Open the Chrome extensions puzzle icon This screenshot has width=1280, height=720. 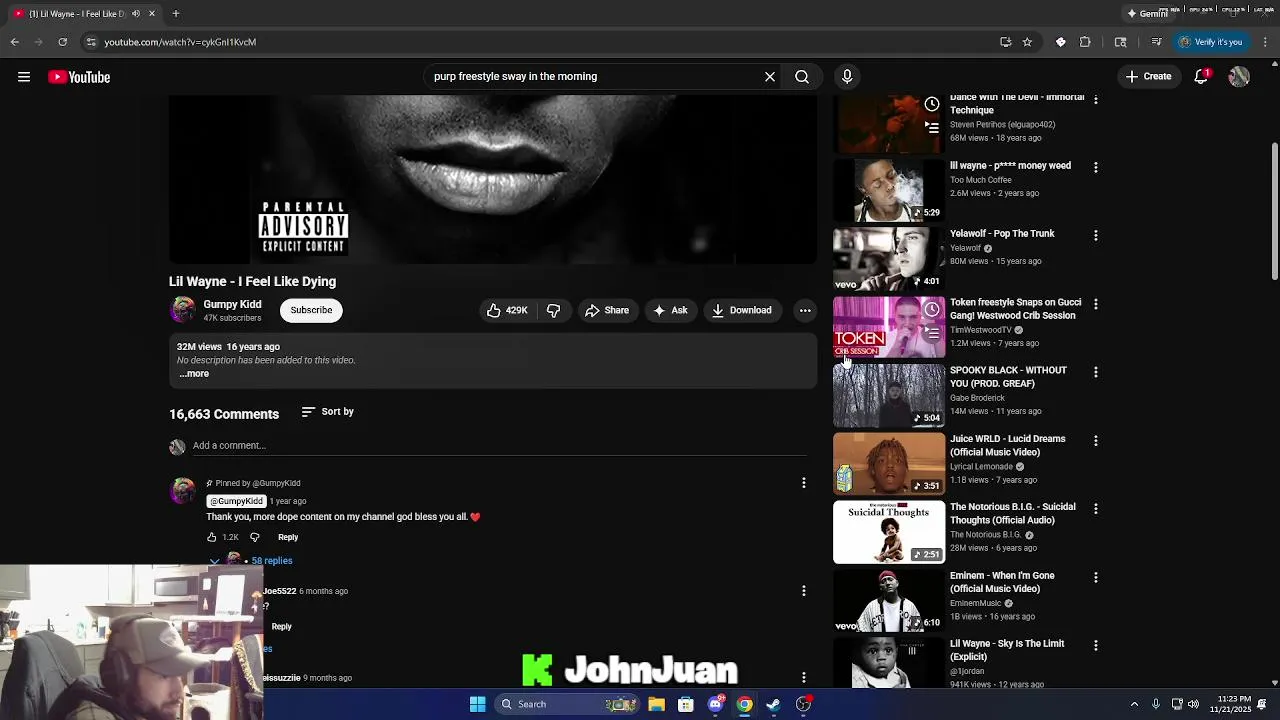pos(1085,42)
